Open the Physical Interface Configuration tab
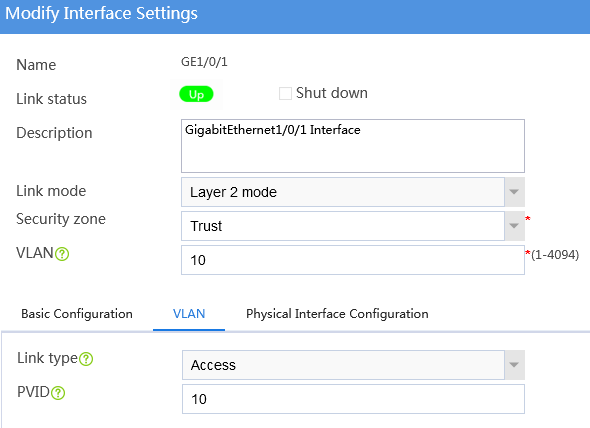This screenshot has height=428, width=590. coord(337,314)
